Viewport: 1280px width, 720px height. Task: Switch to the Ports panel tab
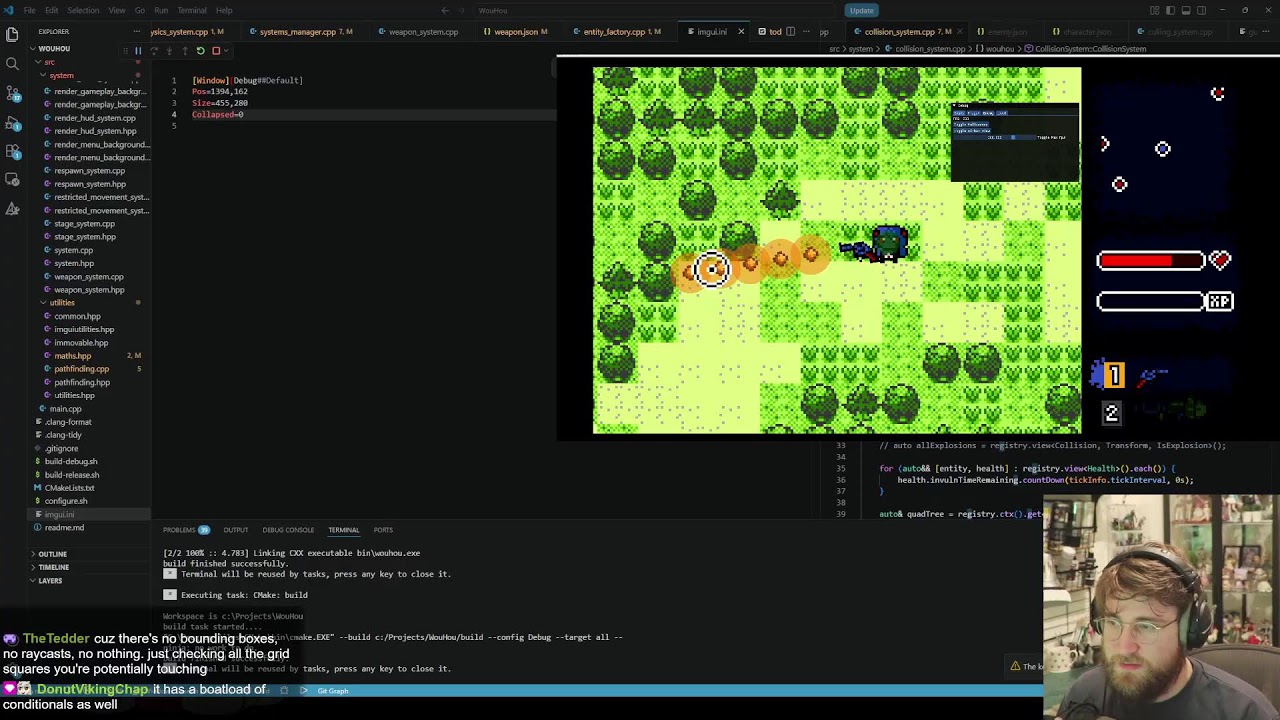click(x=383, y=530)
